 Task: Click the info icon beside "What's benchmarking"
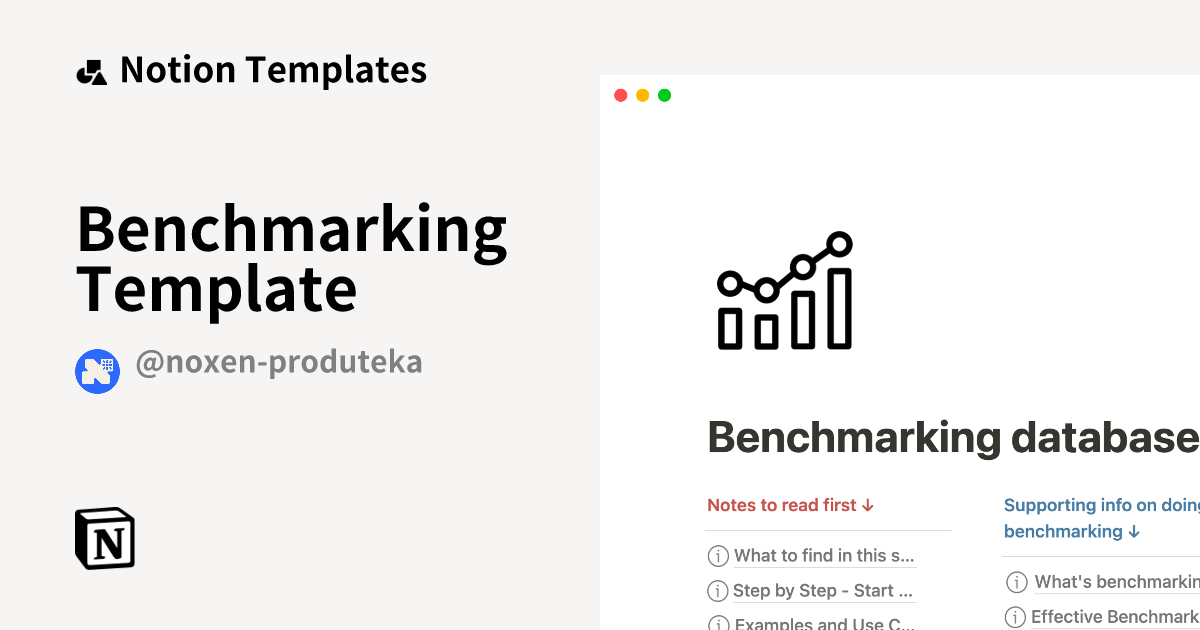tap(1016, 581)
